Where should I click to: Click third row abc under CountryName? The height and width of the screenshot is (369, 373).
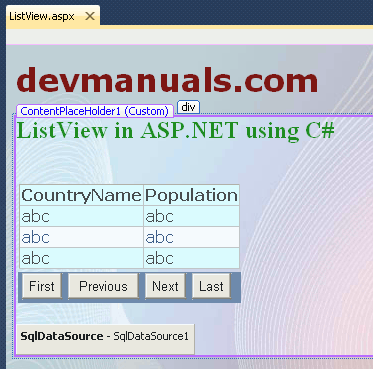[x=82, y=258]
